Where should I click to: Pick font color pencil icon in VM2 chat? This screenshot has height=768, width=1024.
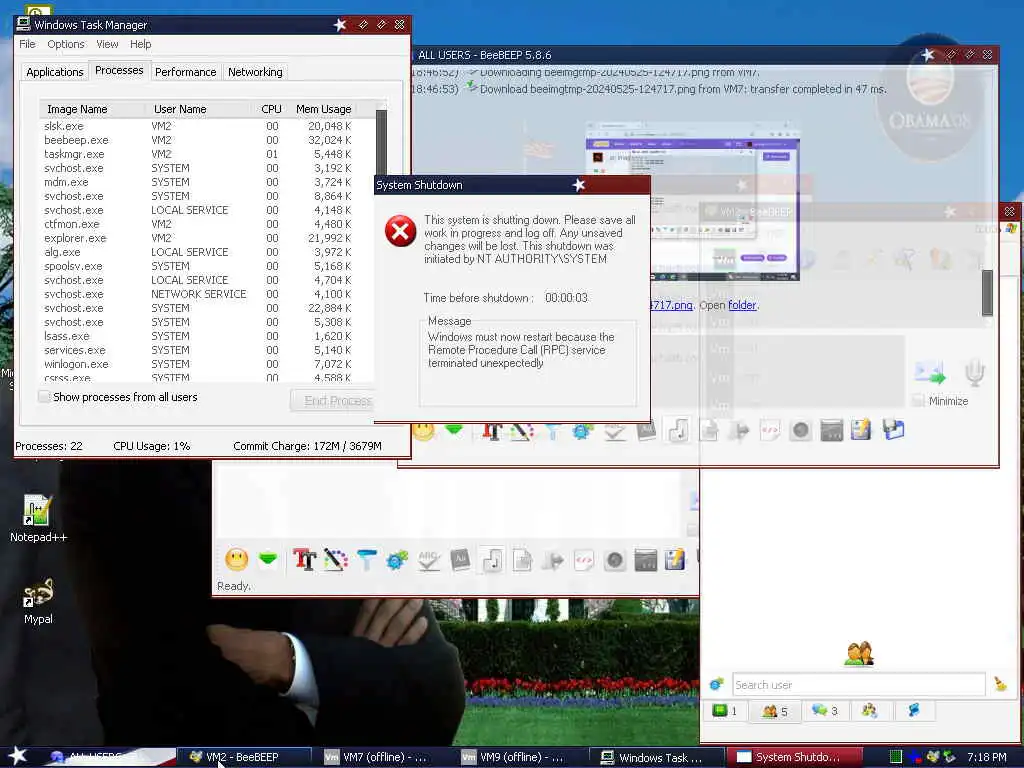click(336, 560)
